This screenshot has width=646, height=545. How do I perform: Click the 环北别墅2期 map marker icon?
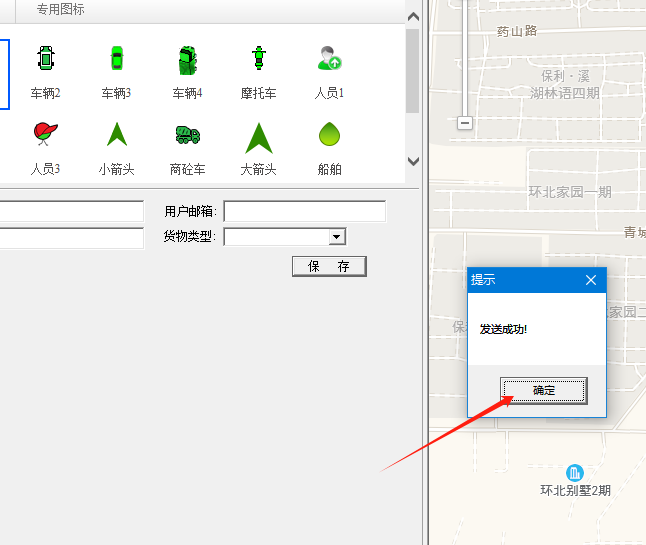pyautogui.click(x=575, y=472)
